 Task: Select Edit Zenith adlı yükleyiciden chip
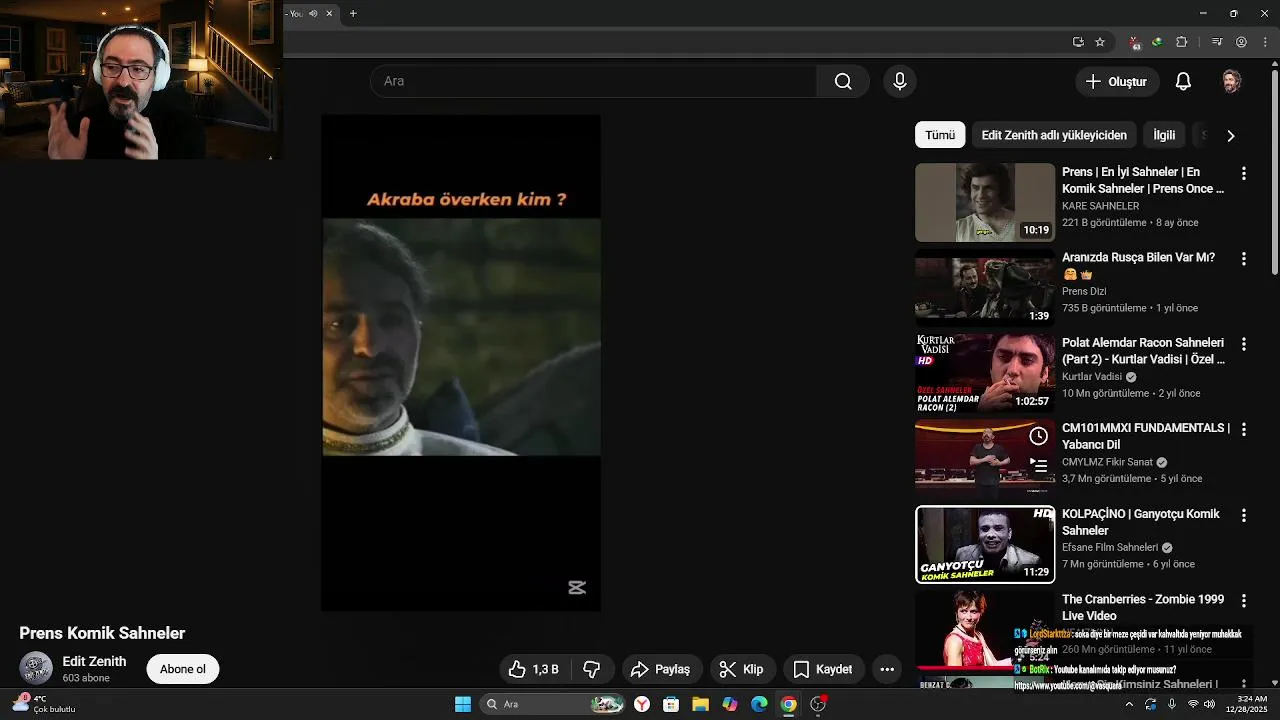click(1054, 135)
